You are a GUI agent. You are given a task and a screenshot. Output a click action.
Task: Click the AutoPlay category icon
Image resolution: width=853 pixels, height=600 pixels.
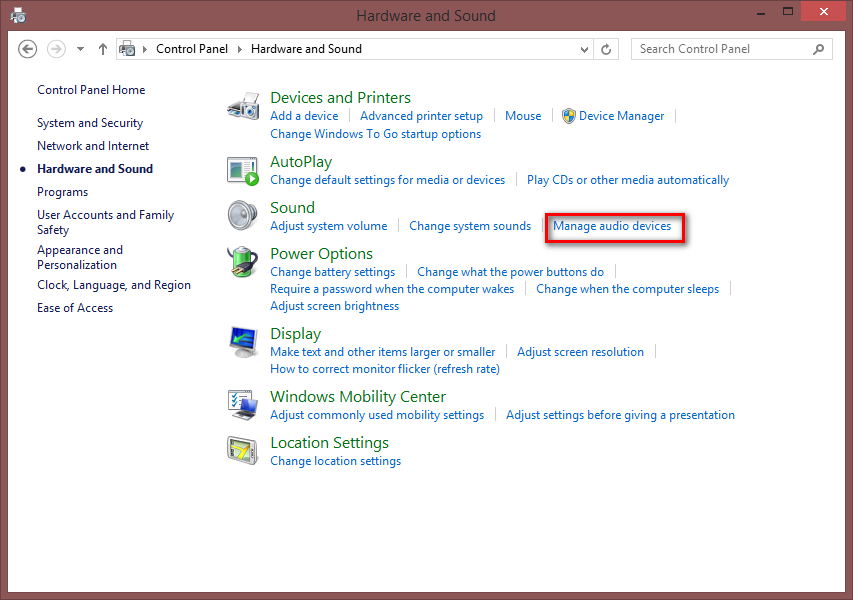tap(243, 171)
